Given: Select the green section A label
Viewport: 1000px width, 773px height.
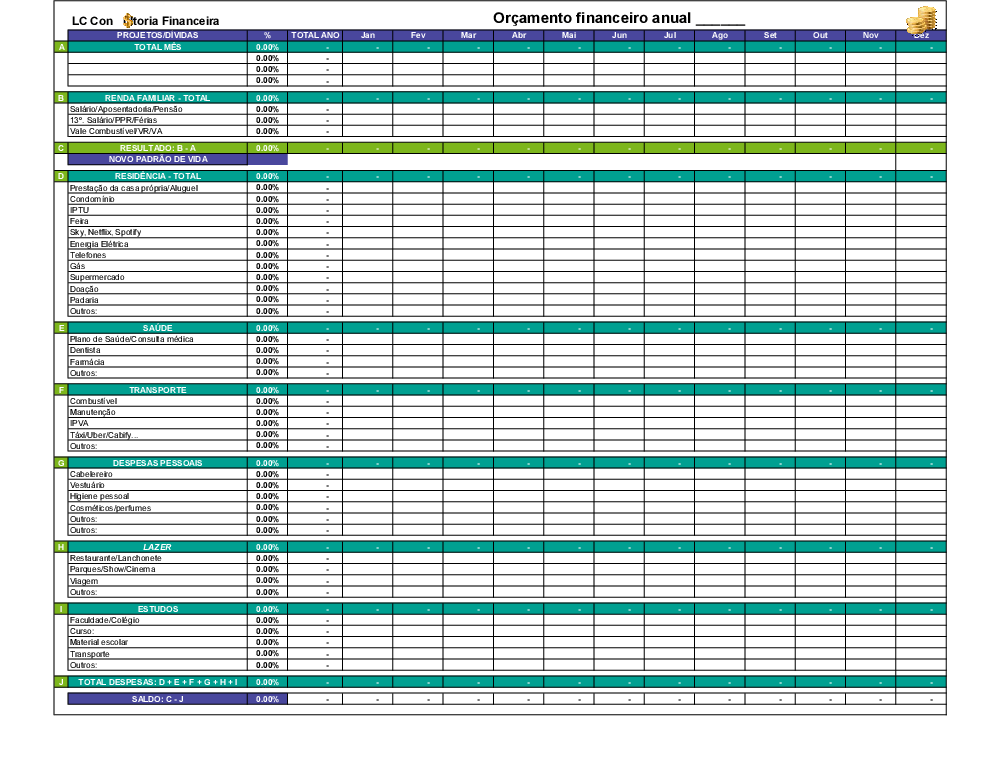Looking at the screenshot, I should coord(61,47).
